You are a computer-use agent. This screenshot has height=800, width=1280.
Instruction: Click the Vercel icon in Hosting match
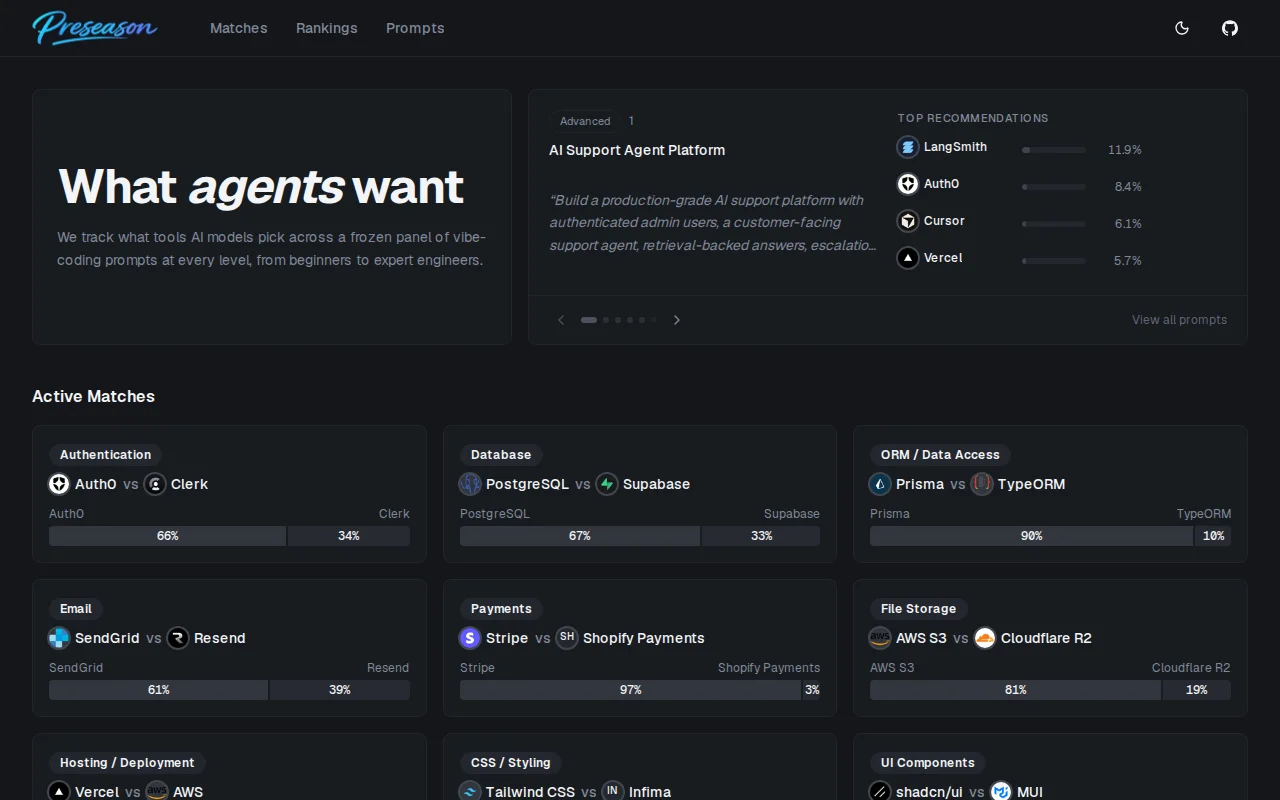coord(59,791)
